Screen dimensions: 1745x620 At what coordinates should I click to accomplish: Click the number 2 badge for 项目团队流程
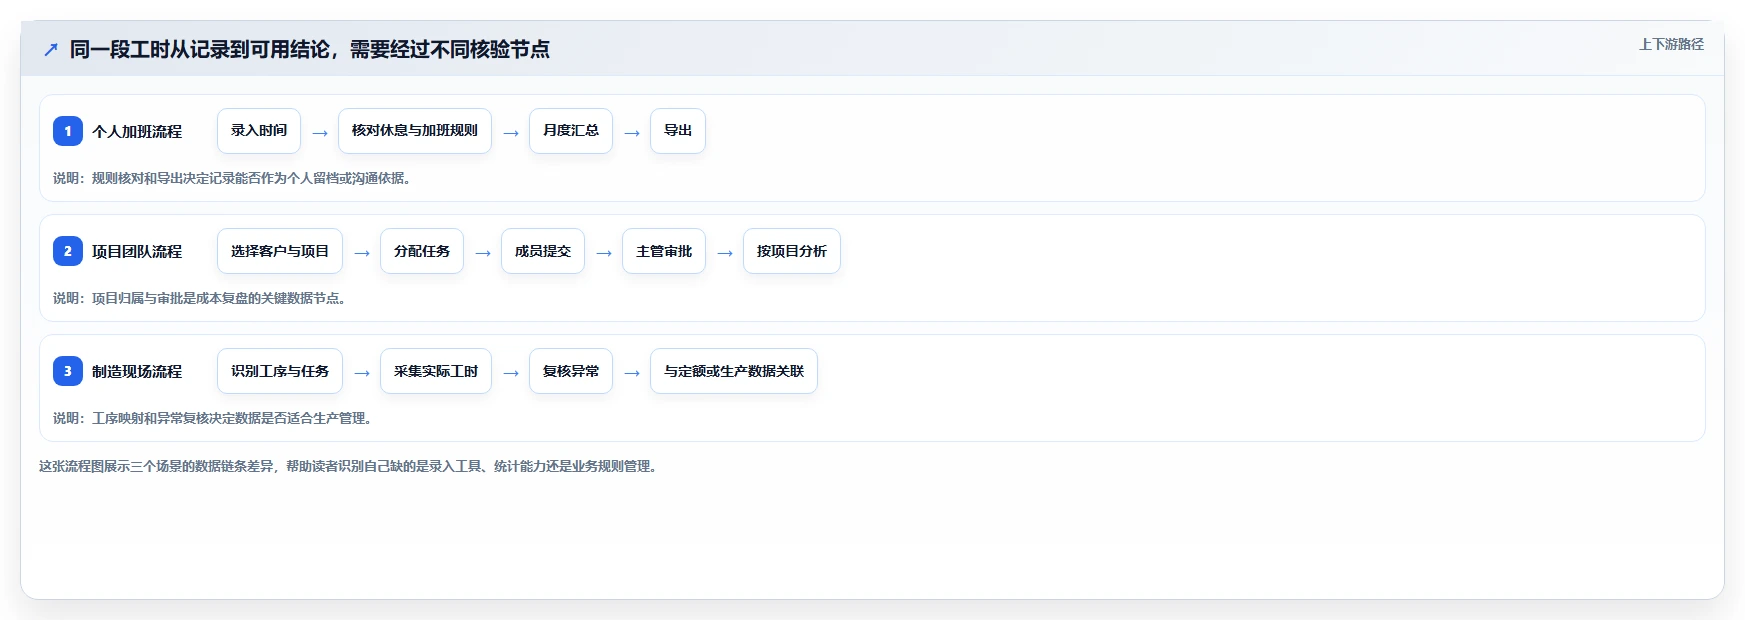[x=68, y=251]
